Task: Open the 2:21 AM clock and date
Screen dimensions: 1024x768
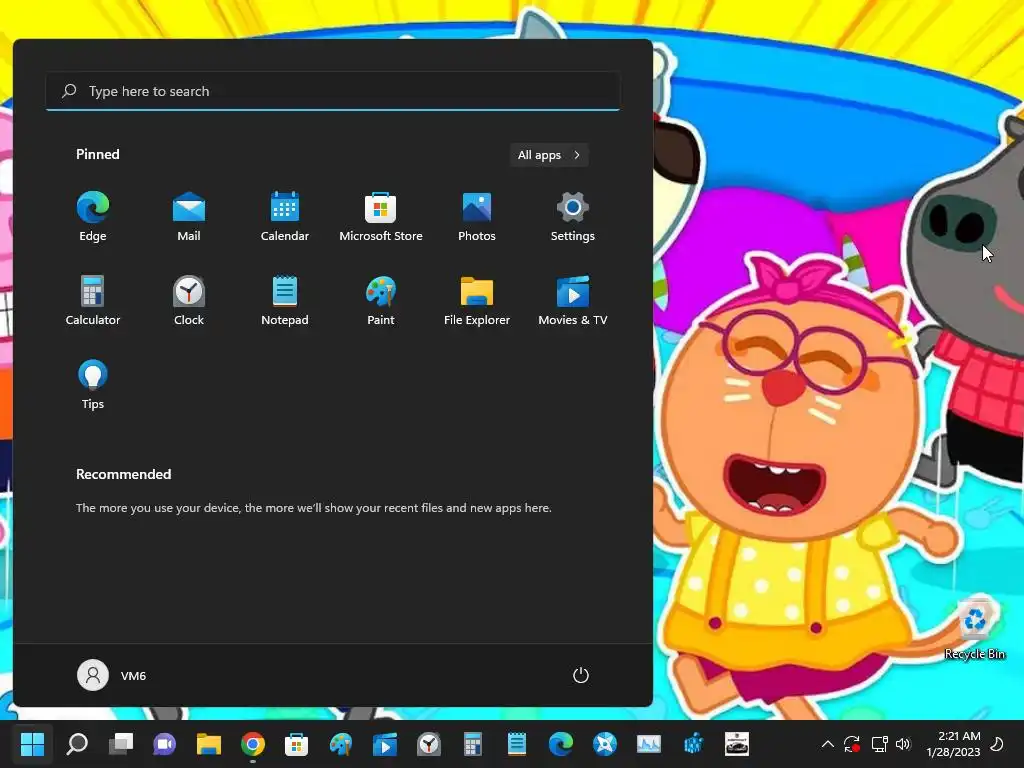Action: pos(953,744)
